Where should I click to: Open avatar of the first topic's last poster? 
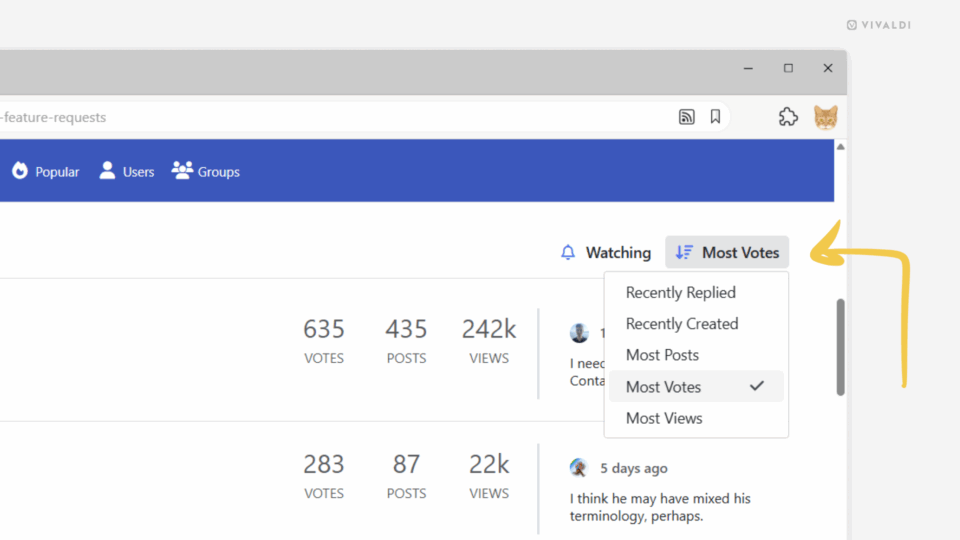click(579, 332)
